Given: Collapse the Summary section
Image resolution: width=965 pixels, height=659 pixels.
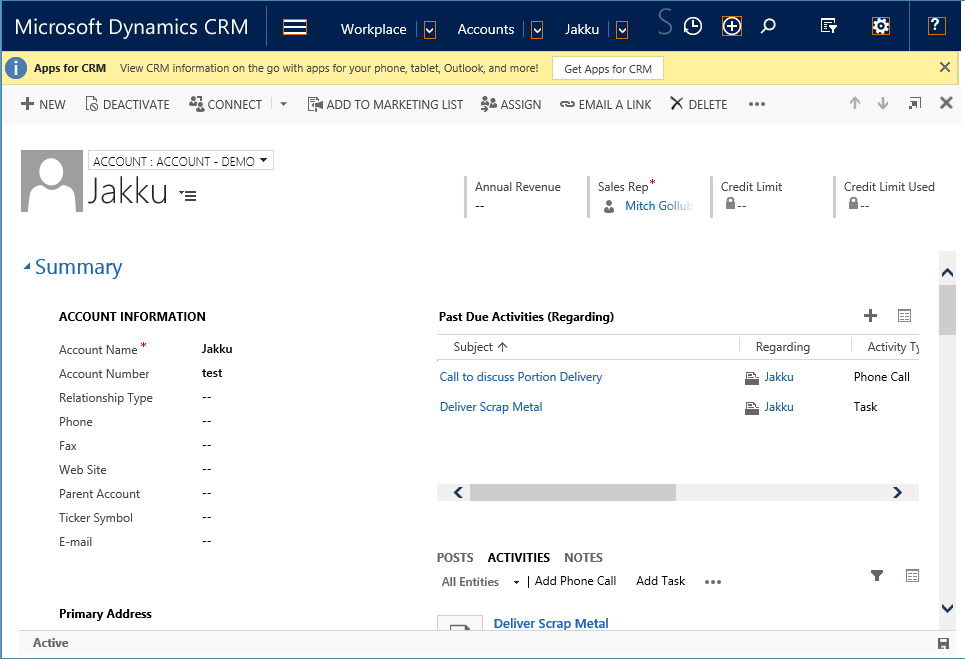Looking at the screenshot, I should click(x=73, y=267).
